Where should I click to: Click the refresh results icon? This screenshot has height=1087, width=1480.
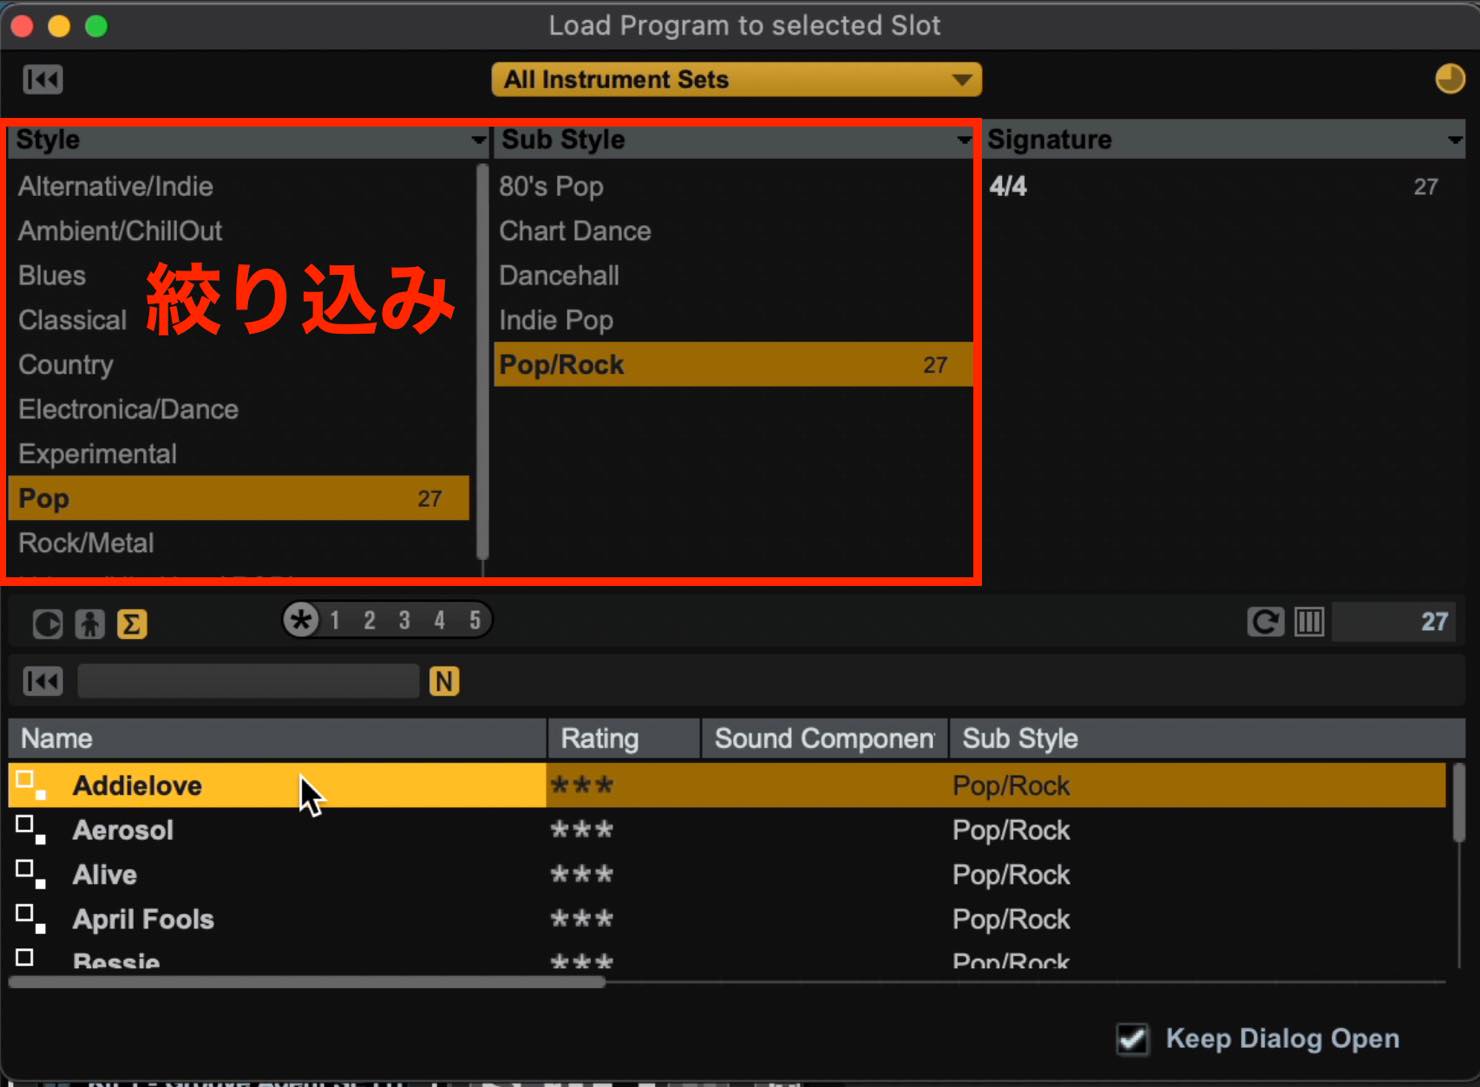coord(1265,622)
